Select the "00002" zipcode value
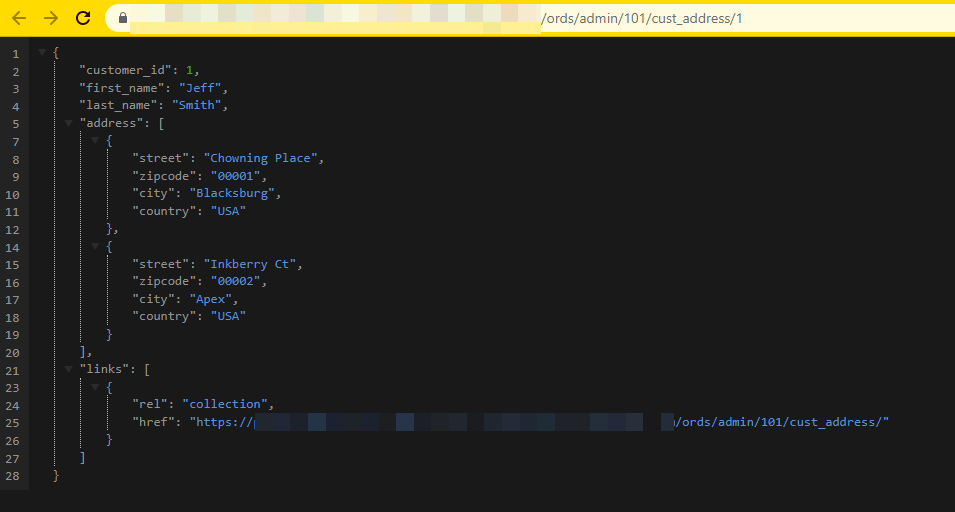The width and height of the screenshot is (955, 512). tap(235, 281)
